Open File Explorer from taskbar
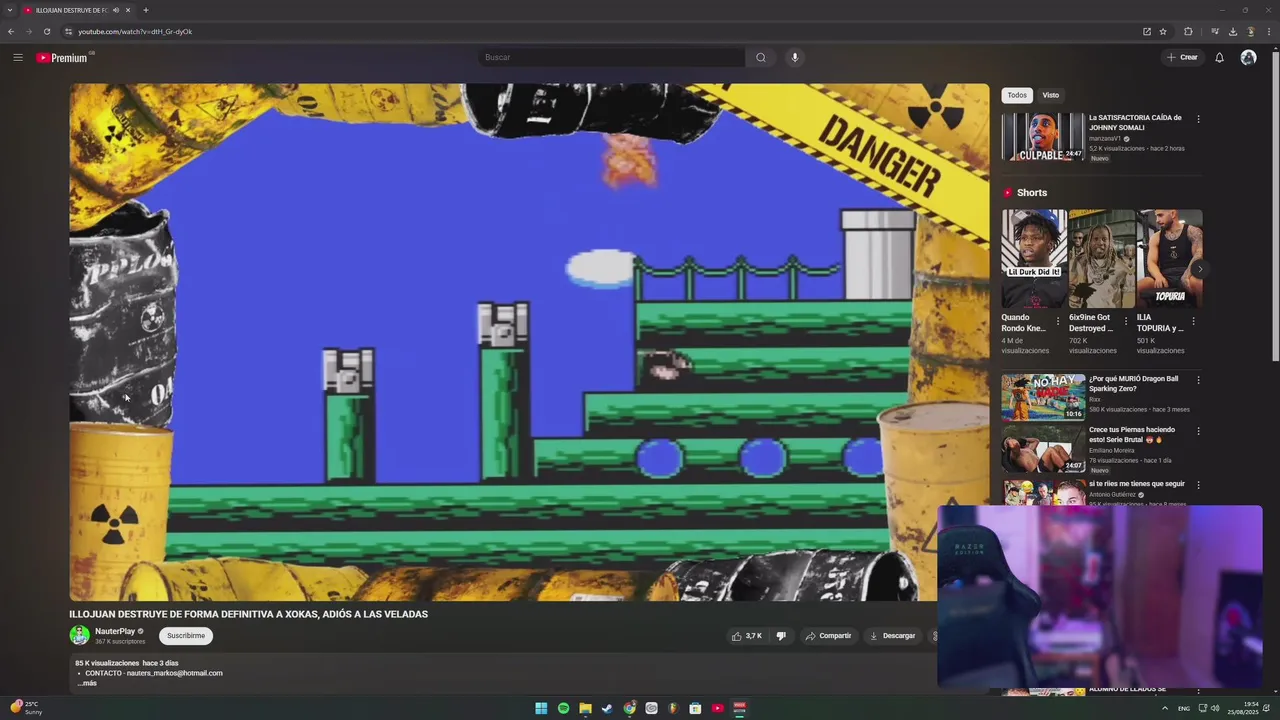Screen dimensions: 1280x720 [x=585, y=708]
